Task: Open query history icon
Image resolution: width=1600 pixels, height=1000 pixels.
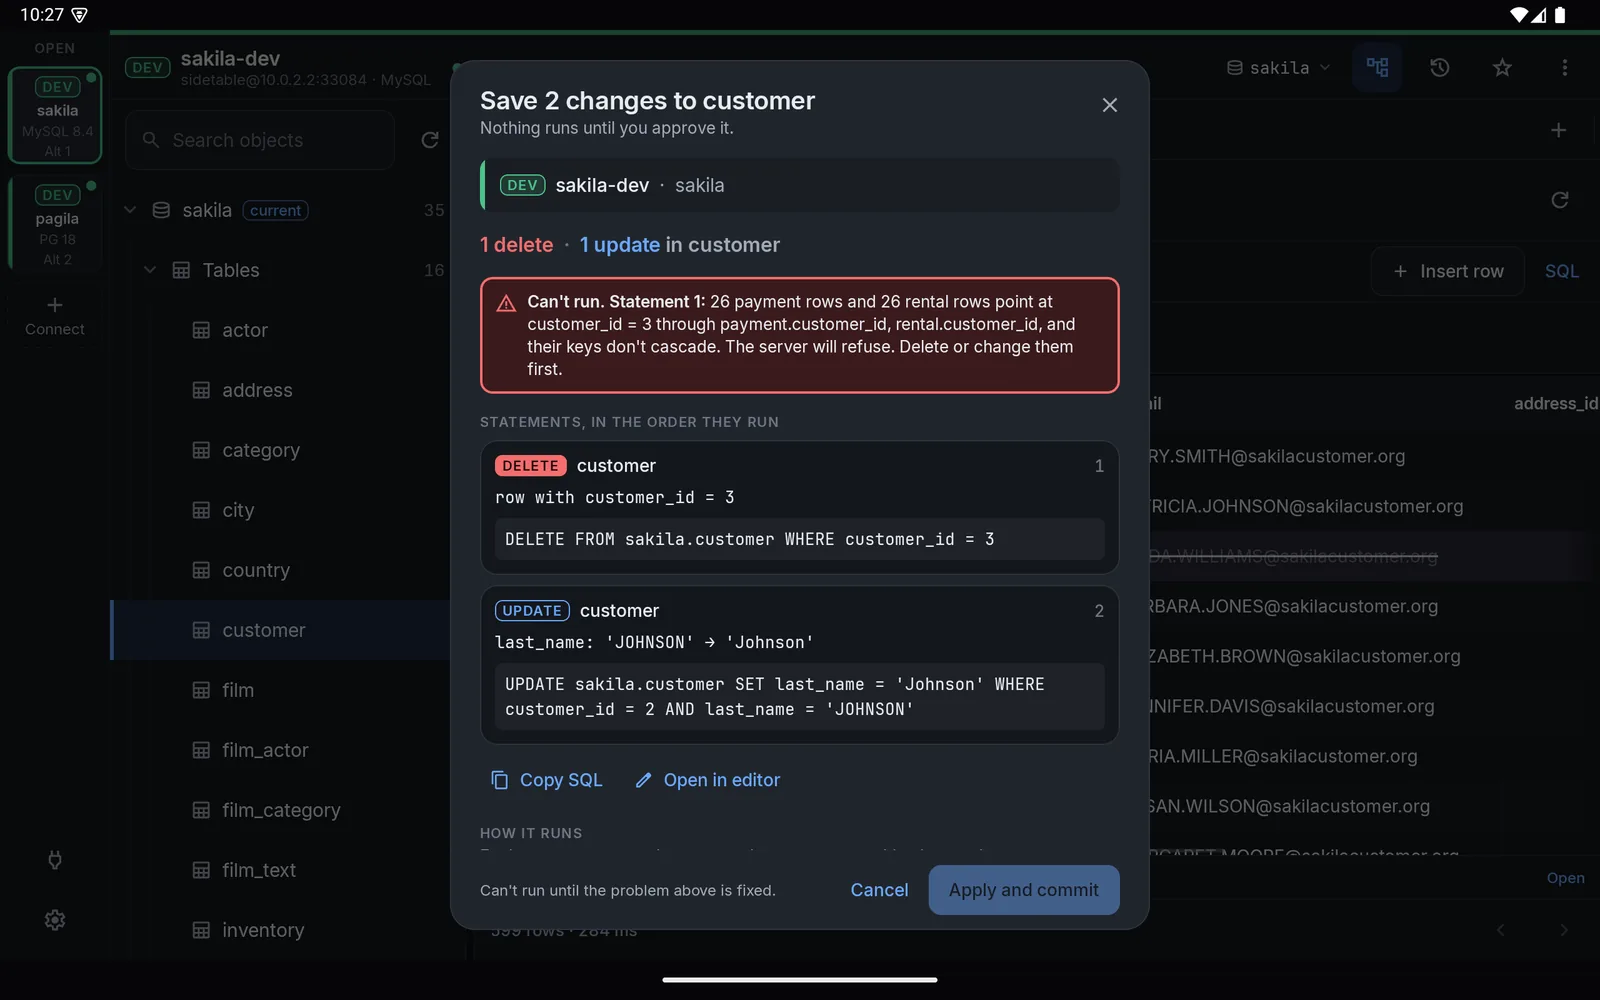Action: point(1440,68)
